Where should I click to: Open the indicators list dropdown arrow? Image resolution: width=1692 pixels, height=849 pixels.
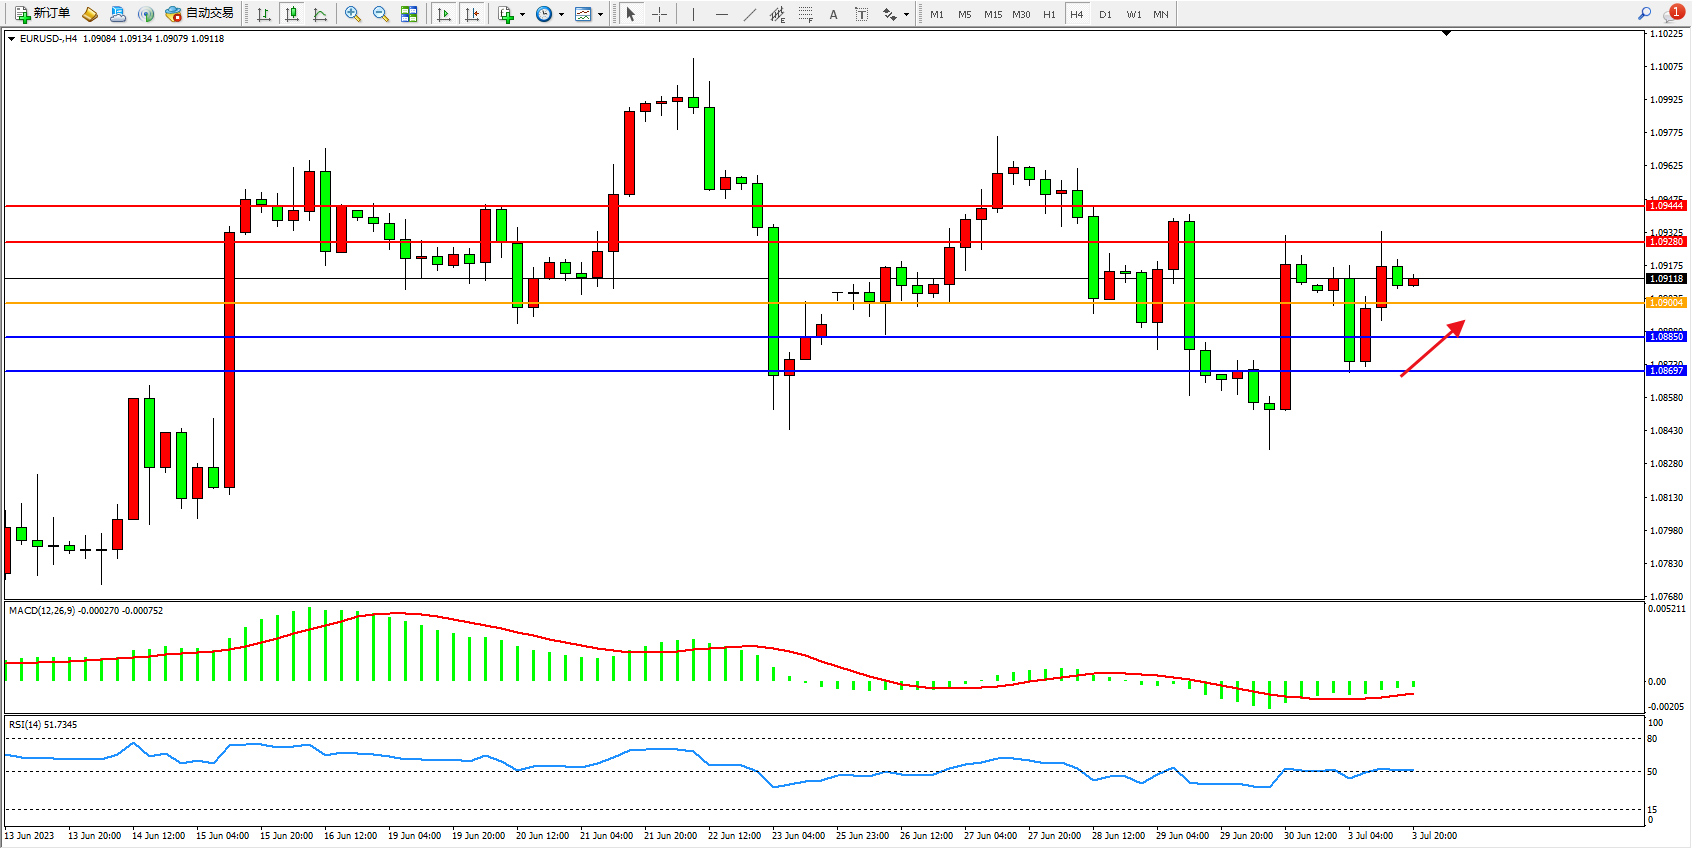click(522, 14)
